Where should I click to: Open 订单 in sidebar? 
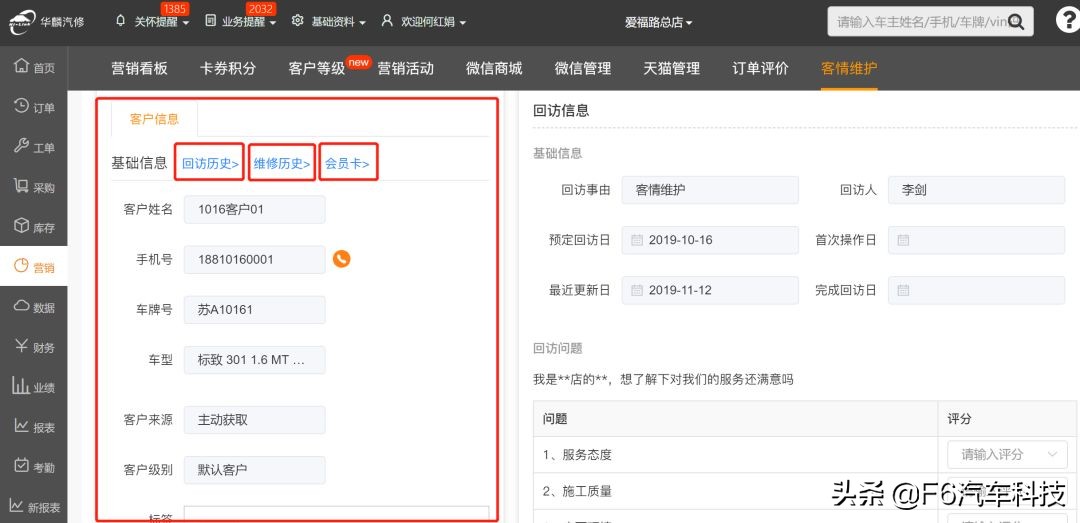[34, 107]
